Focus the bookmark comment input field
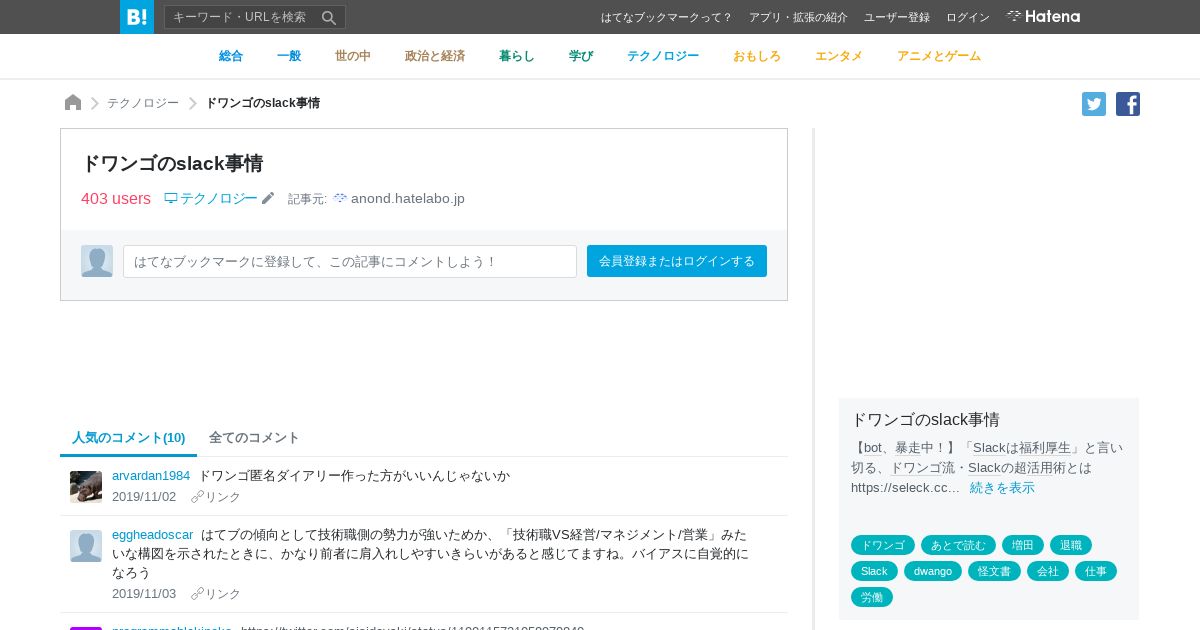The image size is (1200, 630). click(350, 261)
